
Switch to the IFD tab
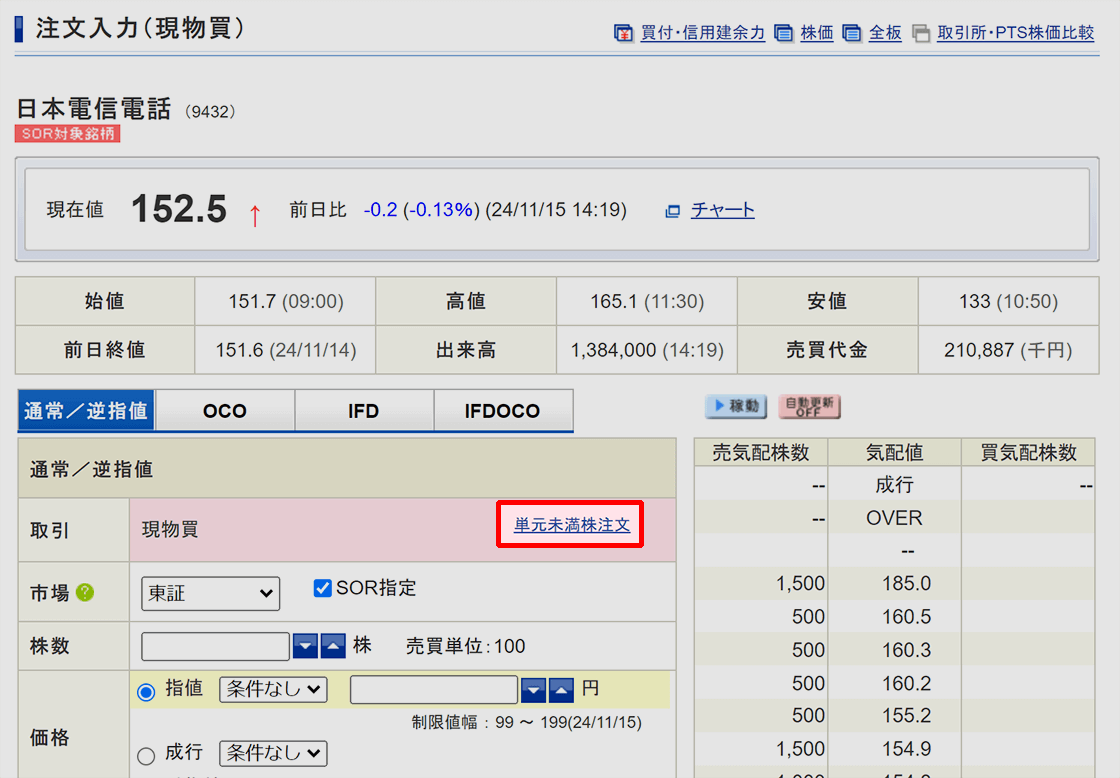tap(364, 411)
